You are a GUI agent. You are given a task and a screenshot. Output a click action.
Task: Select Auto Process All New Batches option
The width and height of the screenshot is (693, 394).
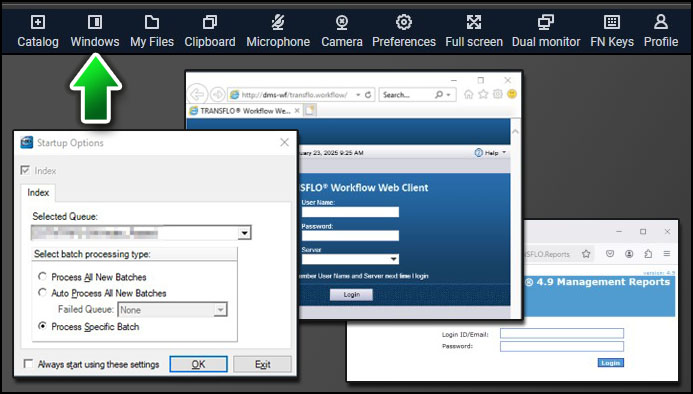(42, 292)
